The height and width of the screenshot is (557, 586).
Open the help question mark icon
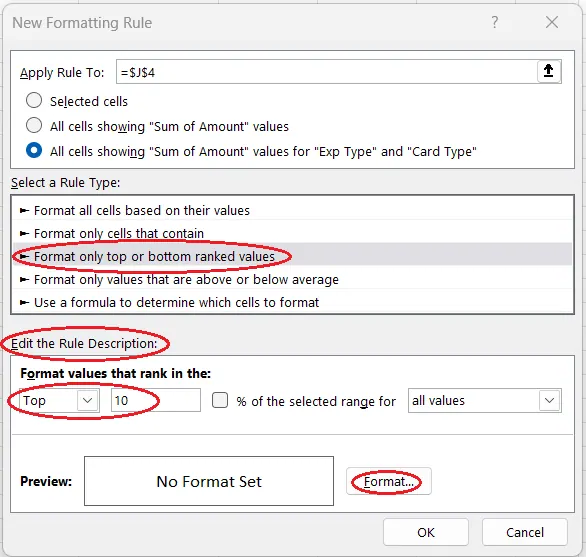click(494, 22)
